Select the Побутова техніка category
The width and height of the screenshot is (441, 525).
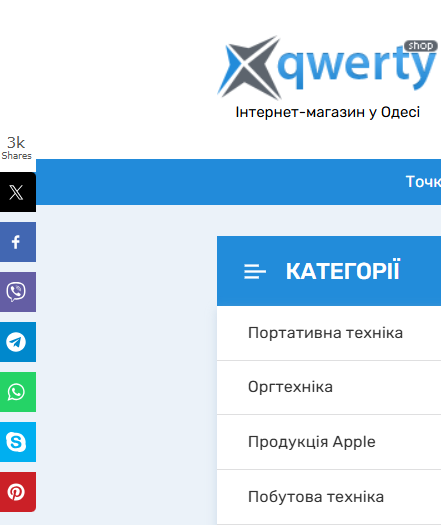pyautogui.click(x=329, y=497)
